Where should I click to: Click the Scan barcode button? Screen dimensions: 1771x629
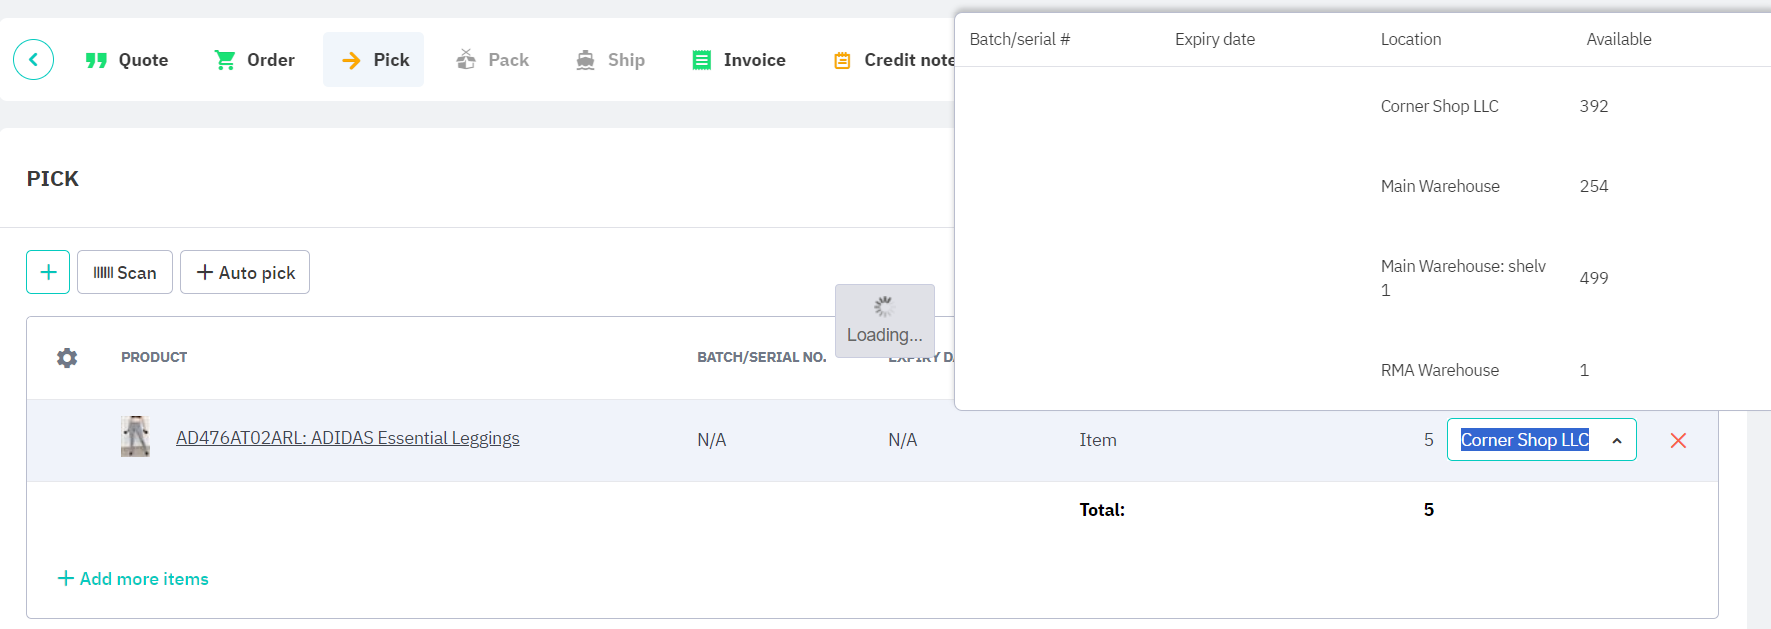pyautogui.click(x=125, y=272)
